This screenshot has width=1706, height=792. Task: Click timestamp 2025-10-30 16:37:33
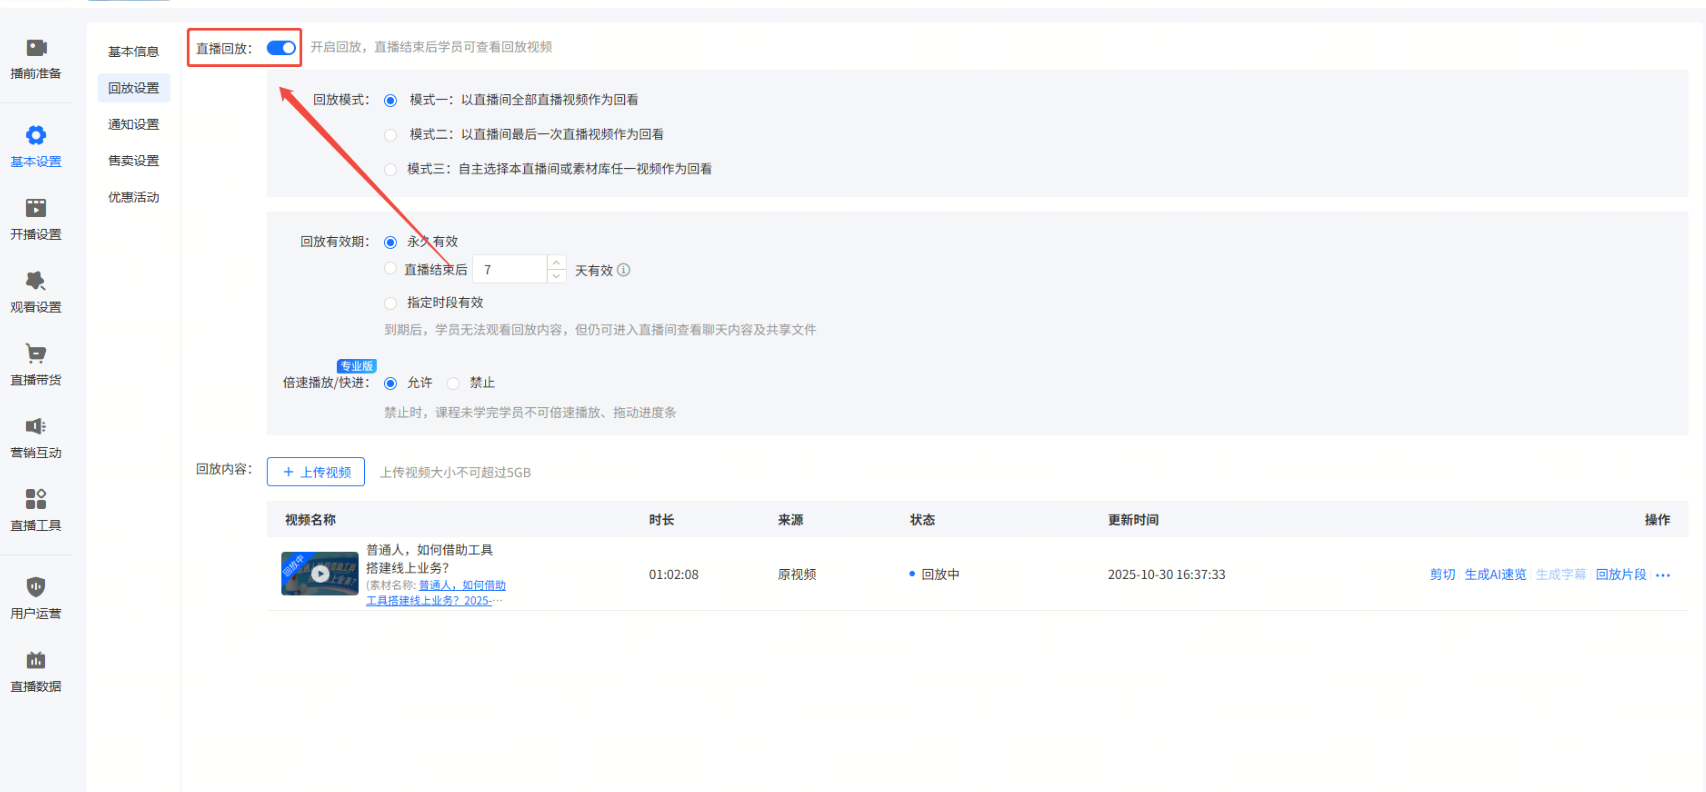(1166, 575)
